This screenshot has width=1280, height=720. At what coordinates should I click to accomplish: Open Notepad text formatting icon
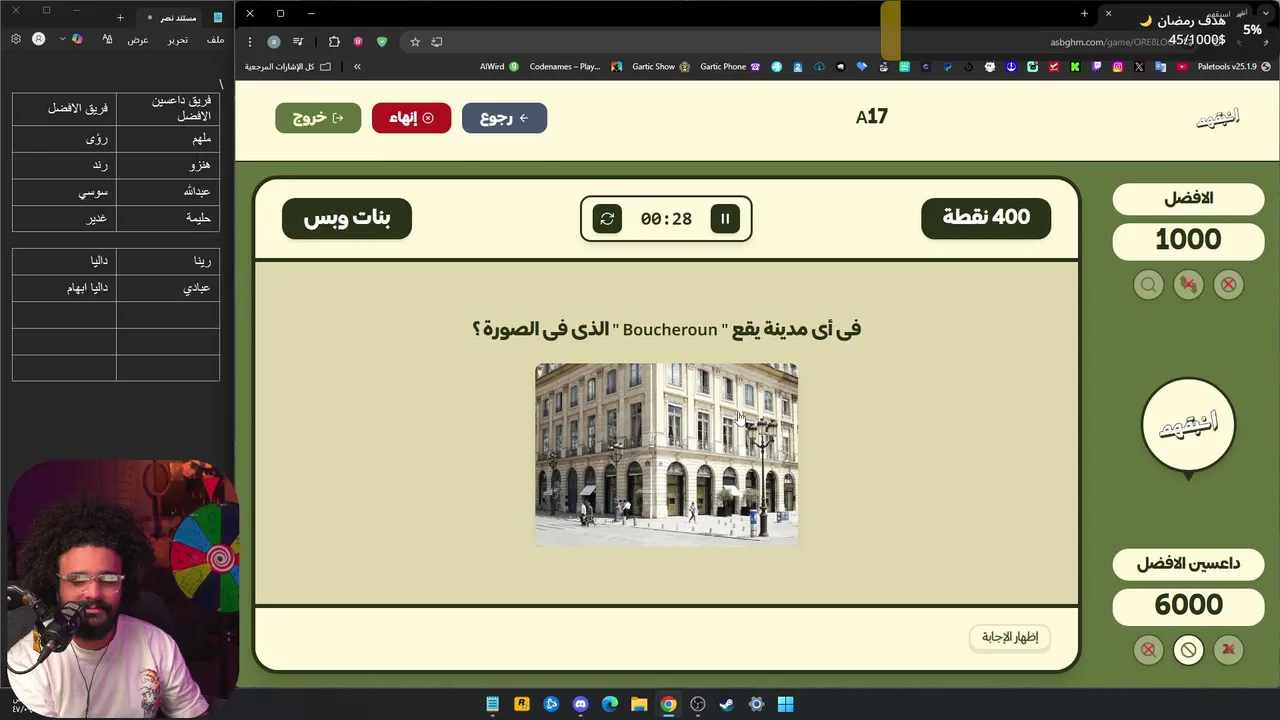point(108,39)
